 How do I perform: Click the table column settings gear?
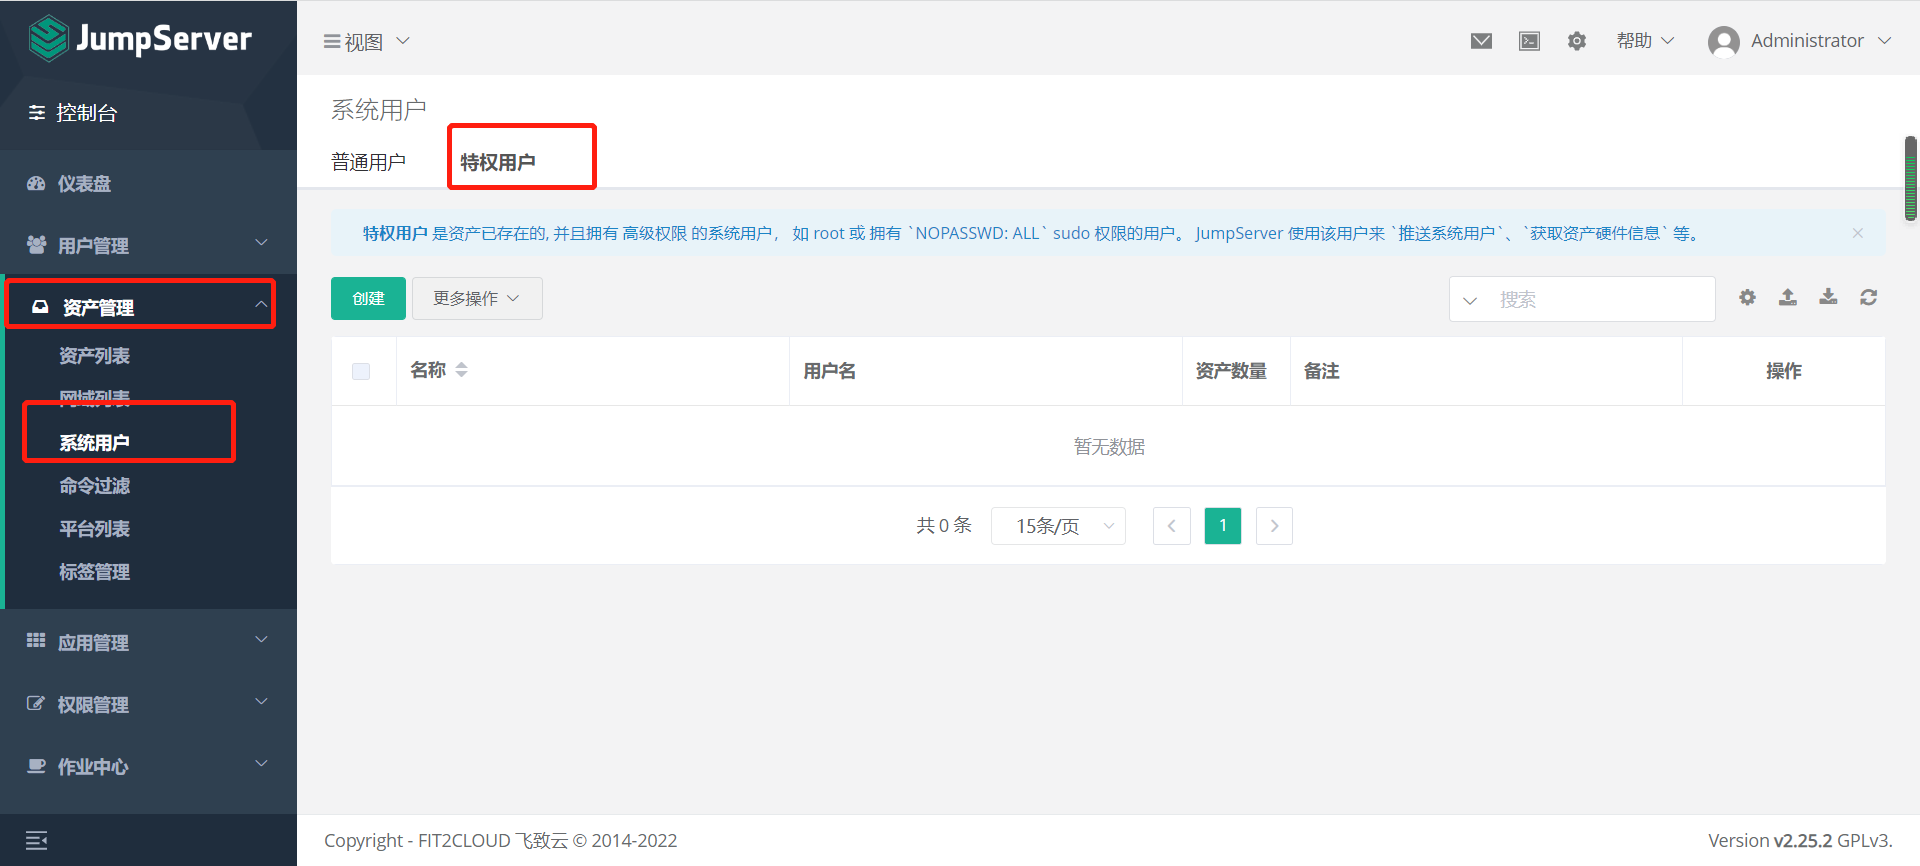pos(1747,297)
